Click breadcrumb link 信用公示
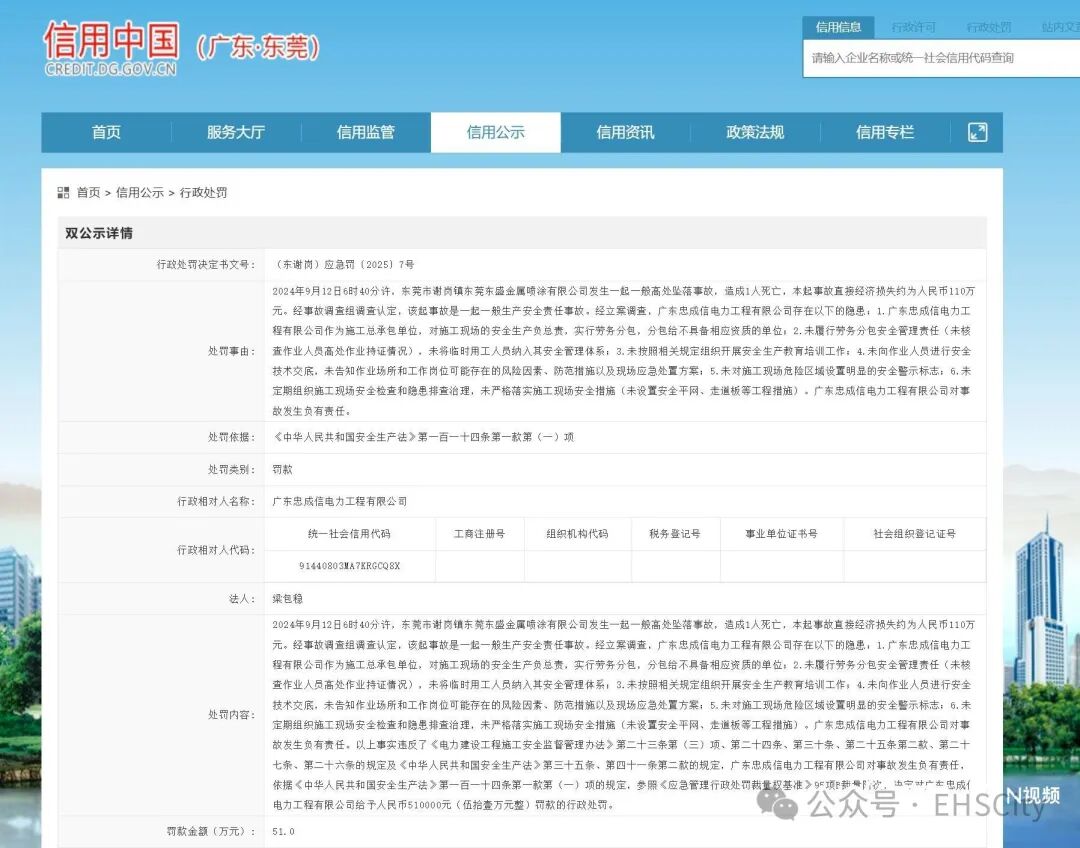 140,192
